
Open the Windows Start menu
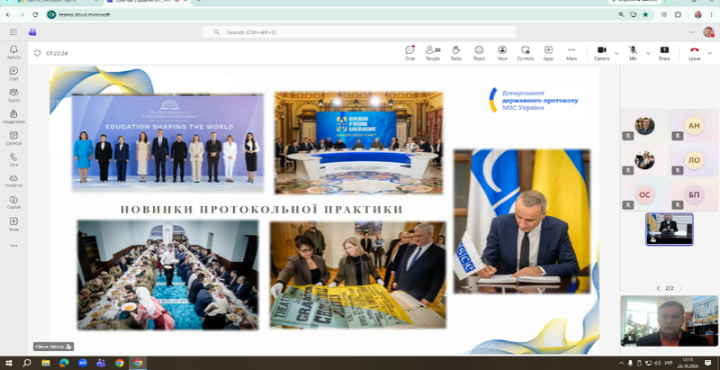coord(8,363)
